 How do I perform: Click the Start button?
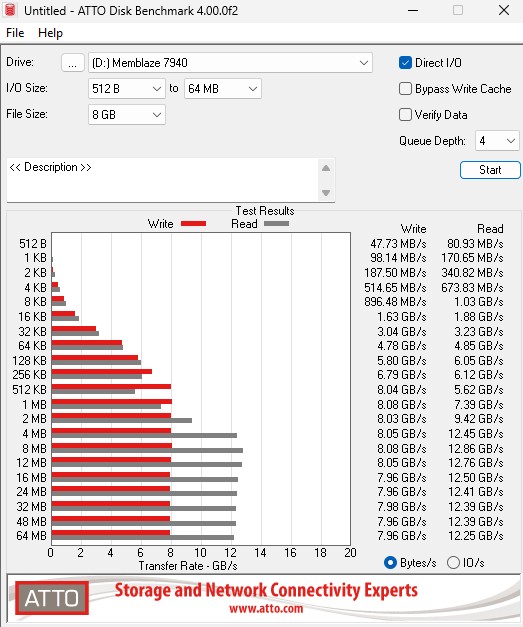pyautogui.click(x=490, y=170)
